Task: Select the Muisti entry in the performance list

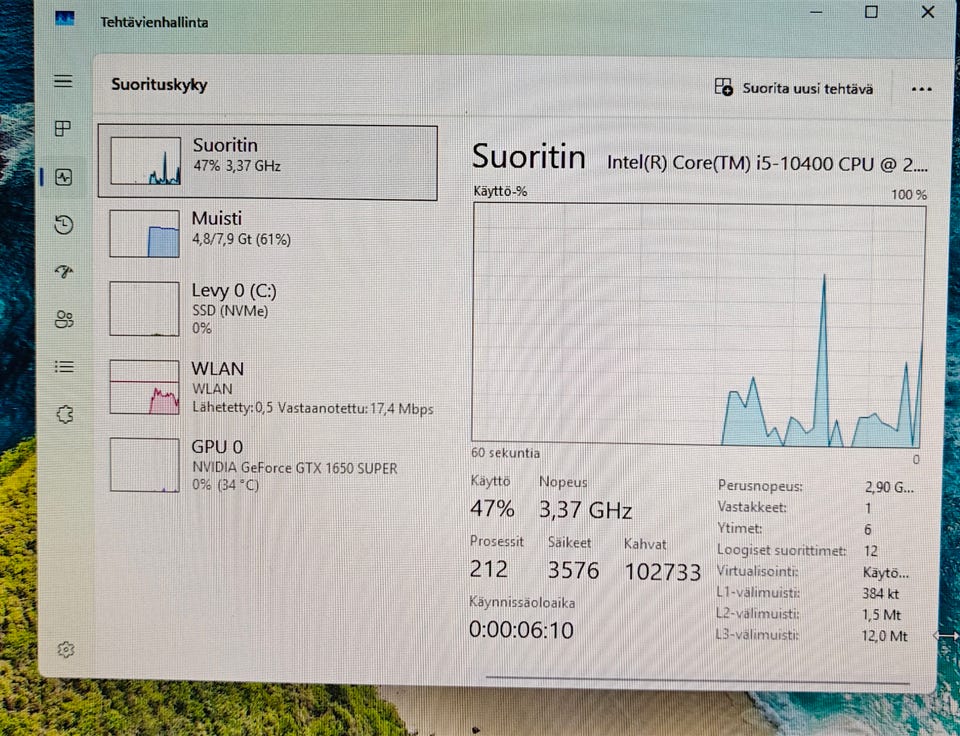Action: pyautogui.click(x=268, y=233)
